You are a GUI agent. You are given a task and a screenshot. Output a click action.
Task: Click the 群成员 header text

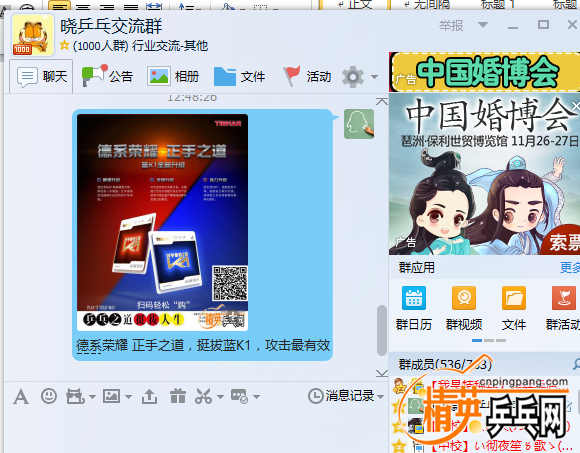445,365
